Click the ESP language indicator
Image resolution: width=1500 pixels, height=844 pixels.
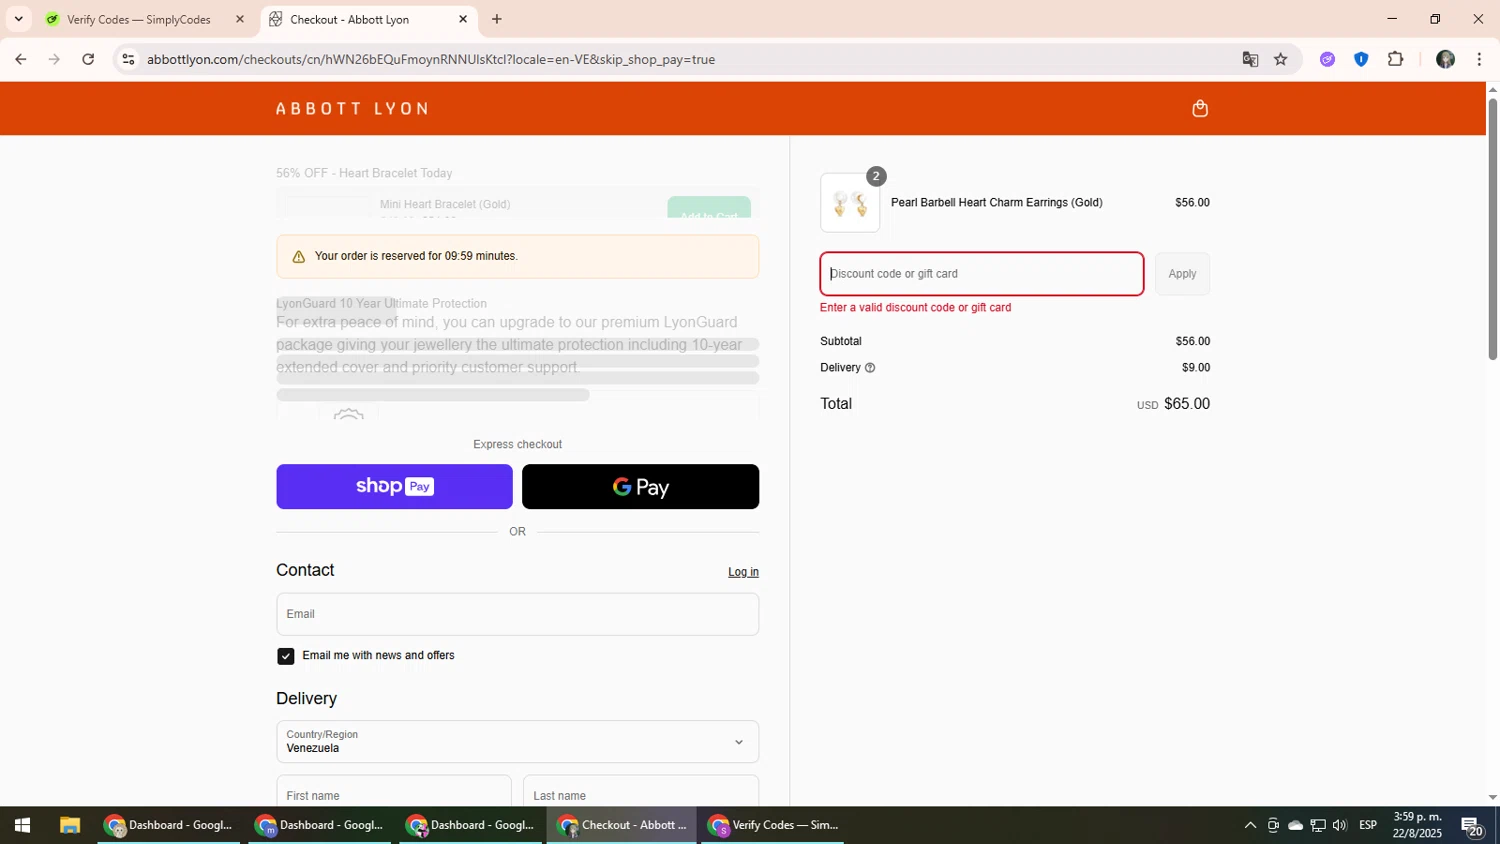pyautogui.click(x=1368, y=825)
